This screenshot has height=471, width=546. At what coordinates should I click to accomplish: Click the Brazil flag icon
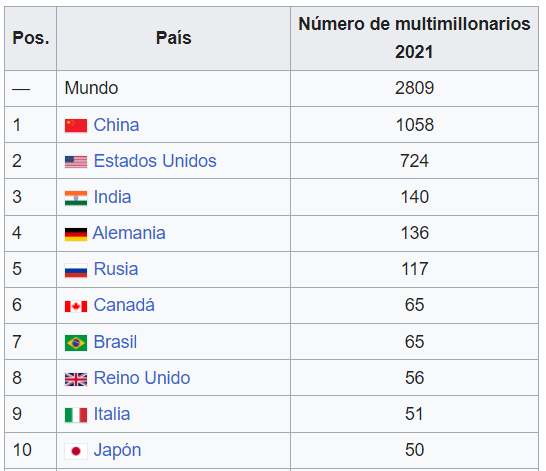76,343
